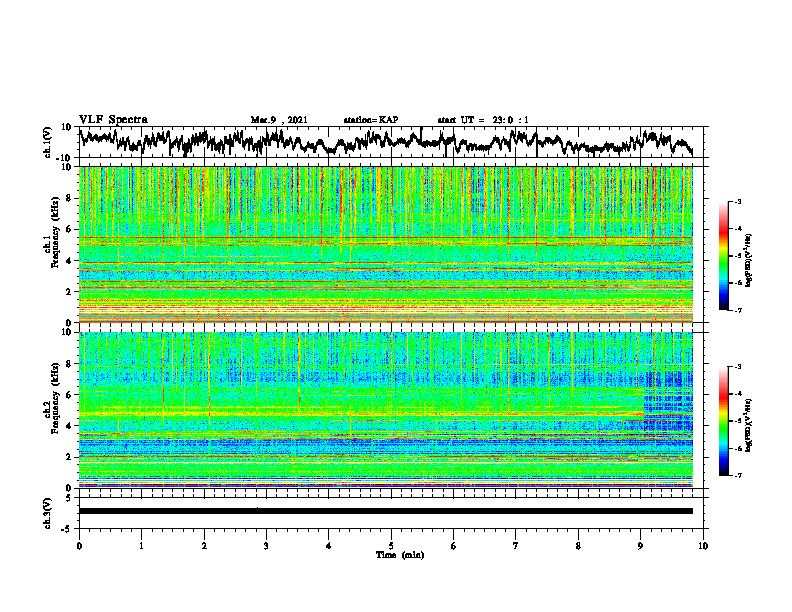
Task: Click the ch.1 spectrogram color scale bar
Action: [723, 256]
